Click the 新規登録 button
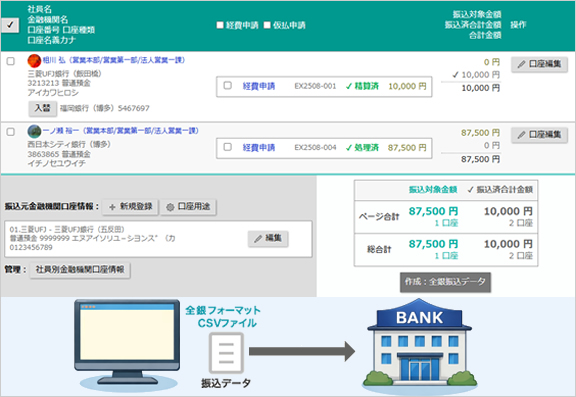Screen dimensions: 576x397 pos(130,207)
